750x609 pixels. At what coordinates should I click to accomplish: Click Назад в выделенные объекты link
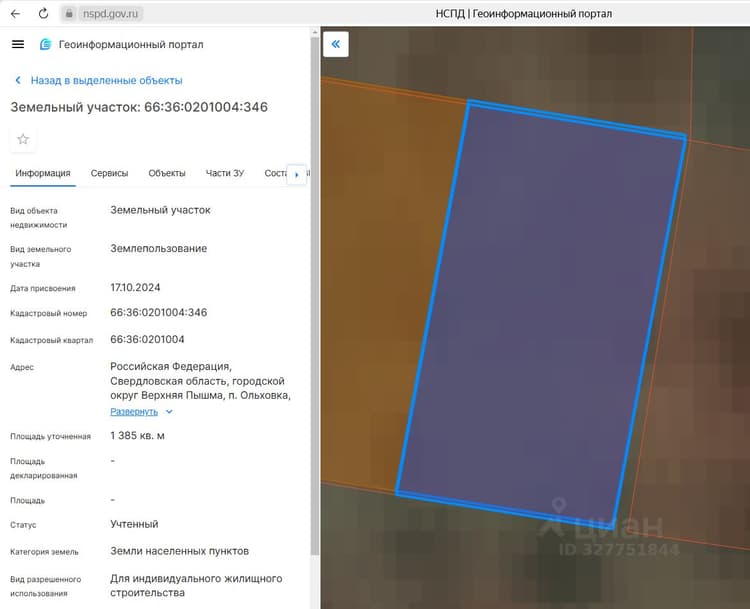pyautogui.click(x=107, y=80)
